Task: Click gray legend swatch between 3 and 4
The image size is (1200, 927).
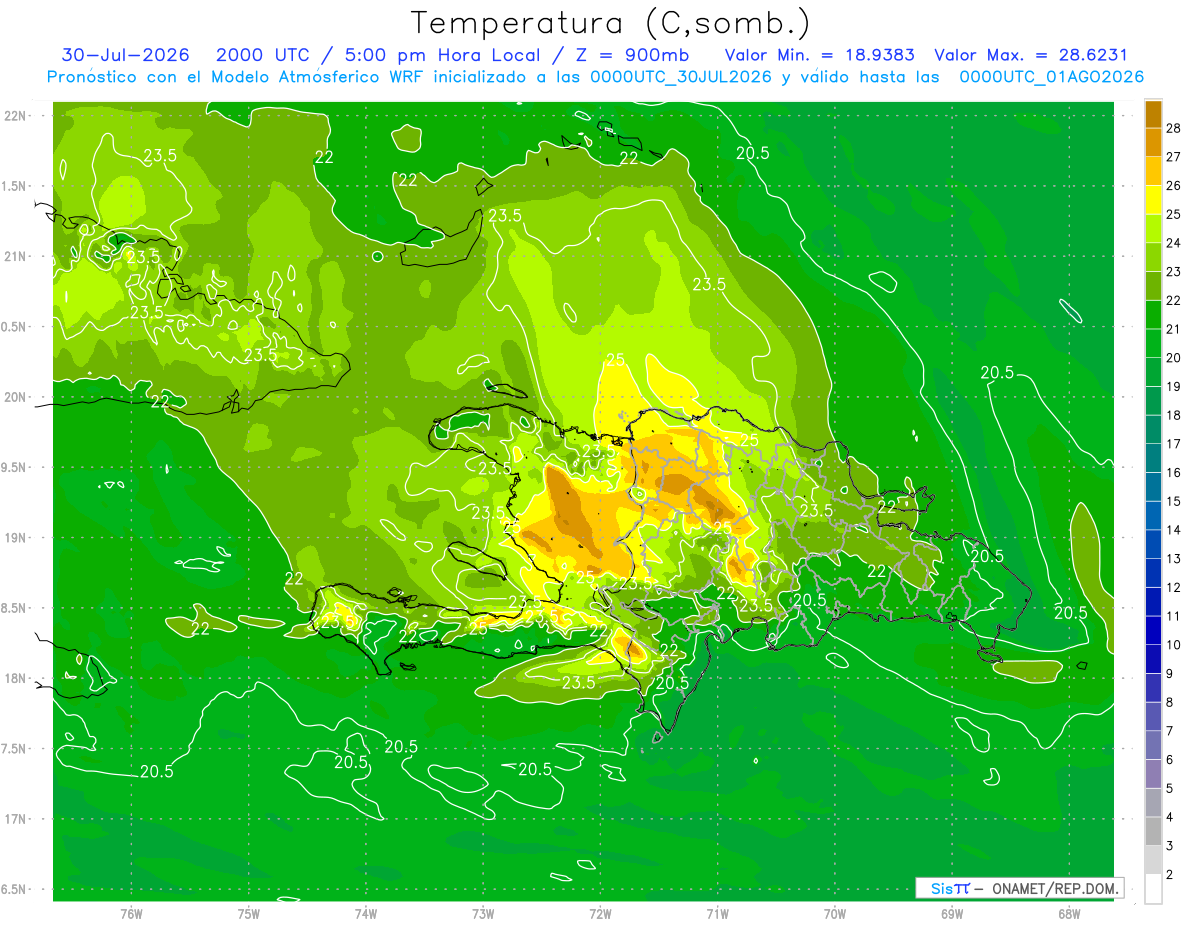Action: tap(1153, 831)
